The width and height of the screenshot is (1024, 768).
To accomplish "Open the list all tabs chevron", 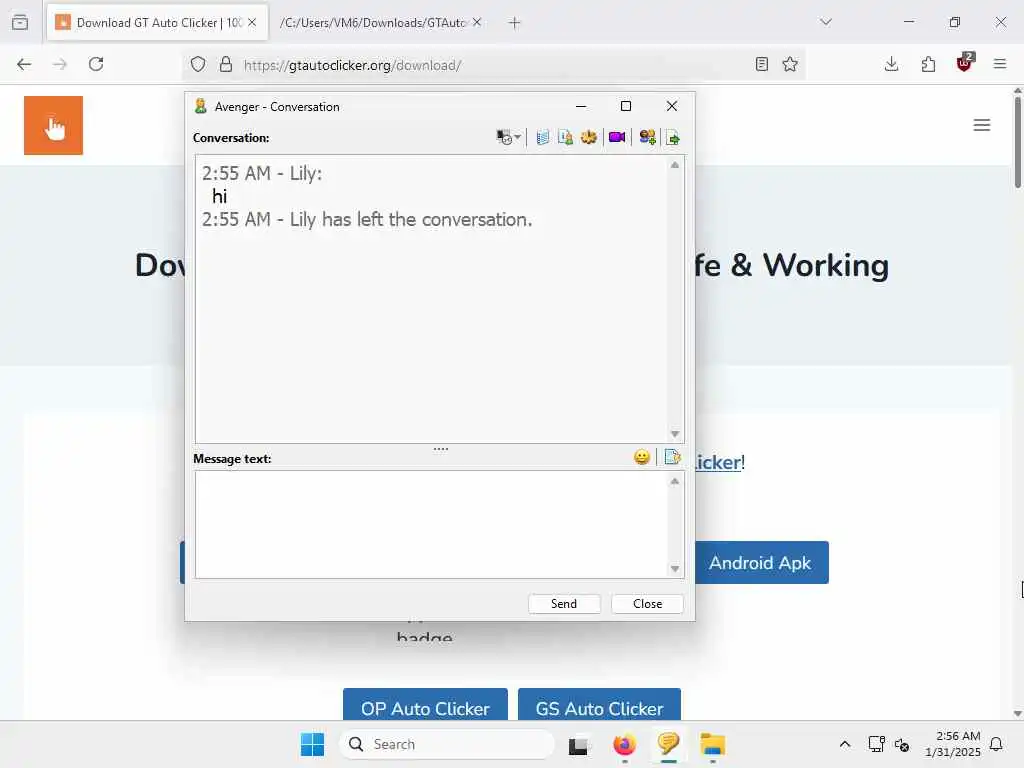I will tap(826, 22).
